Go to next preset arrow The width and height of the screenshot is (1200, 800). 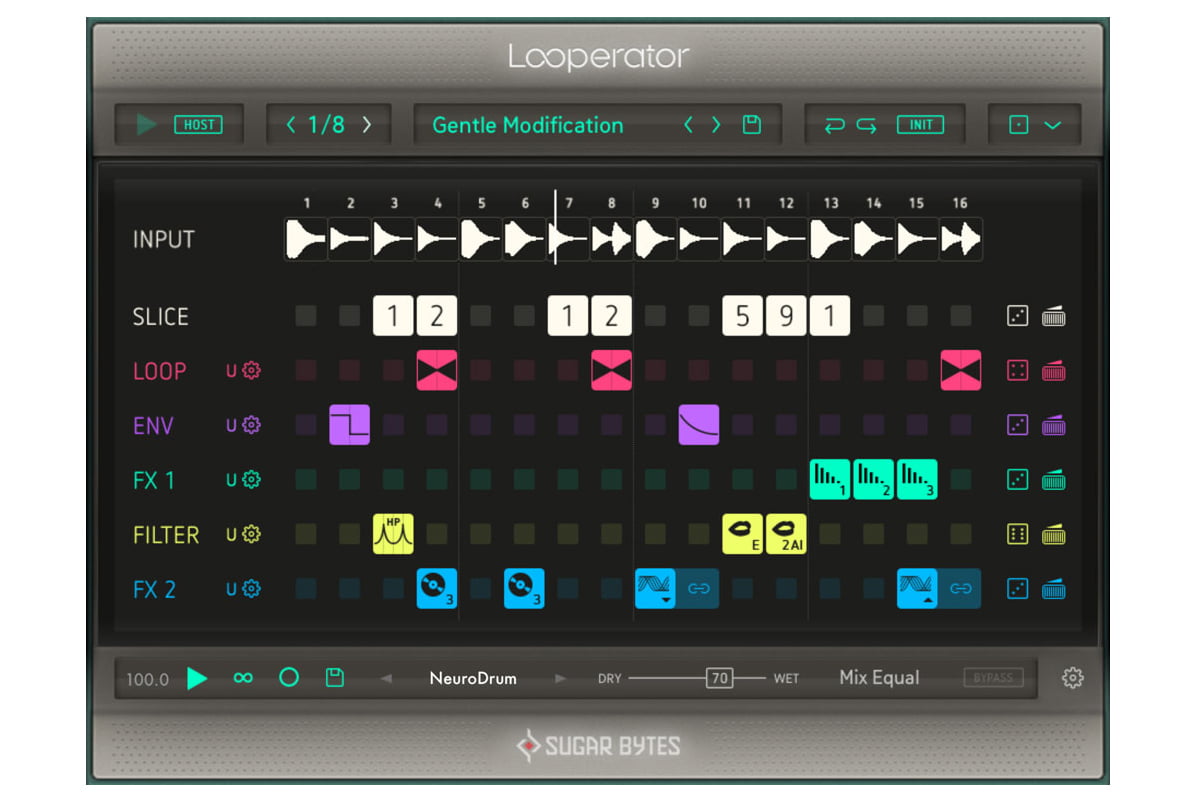tap(716, 125)
